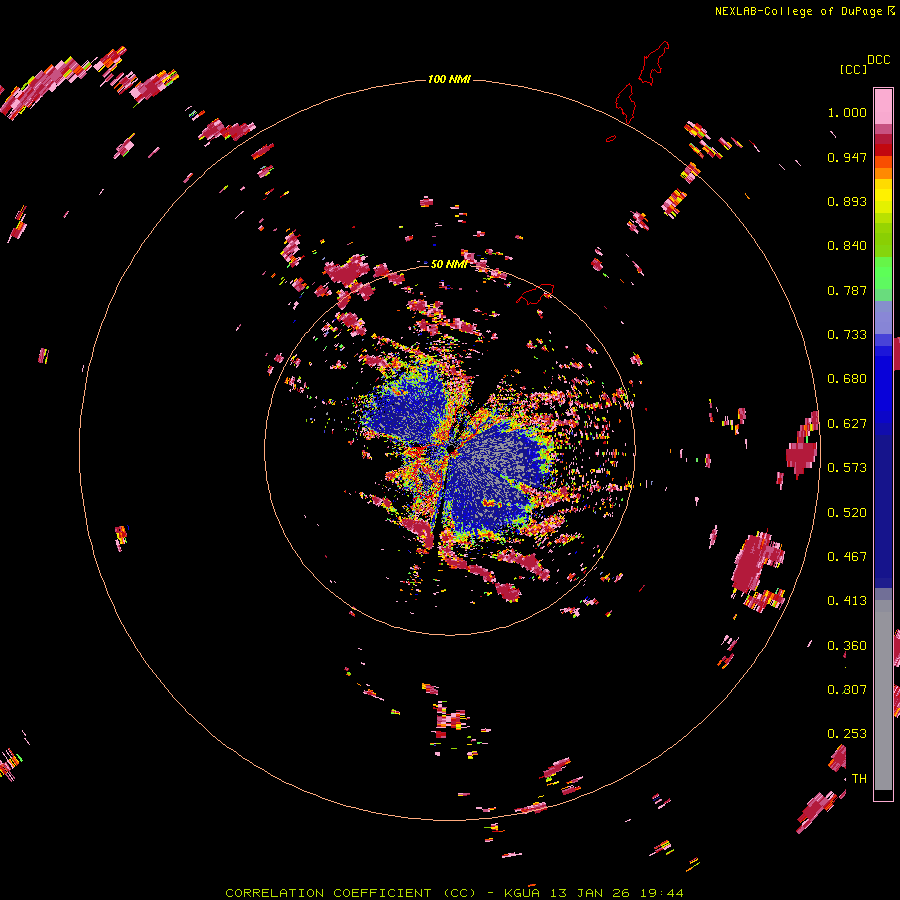Image resolution: width=900 pixels, height=900 pixels.
Task: Click the 1.000 scale value
Action: 847,113
